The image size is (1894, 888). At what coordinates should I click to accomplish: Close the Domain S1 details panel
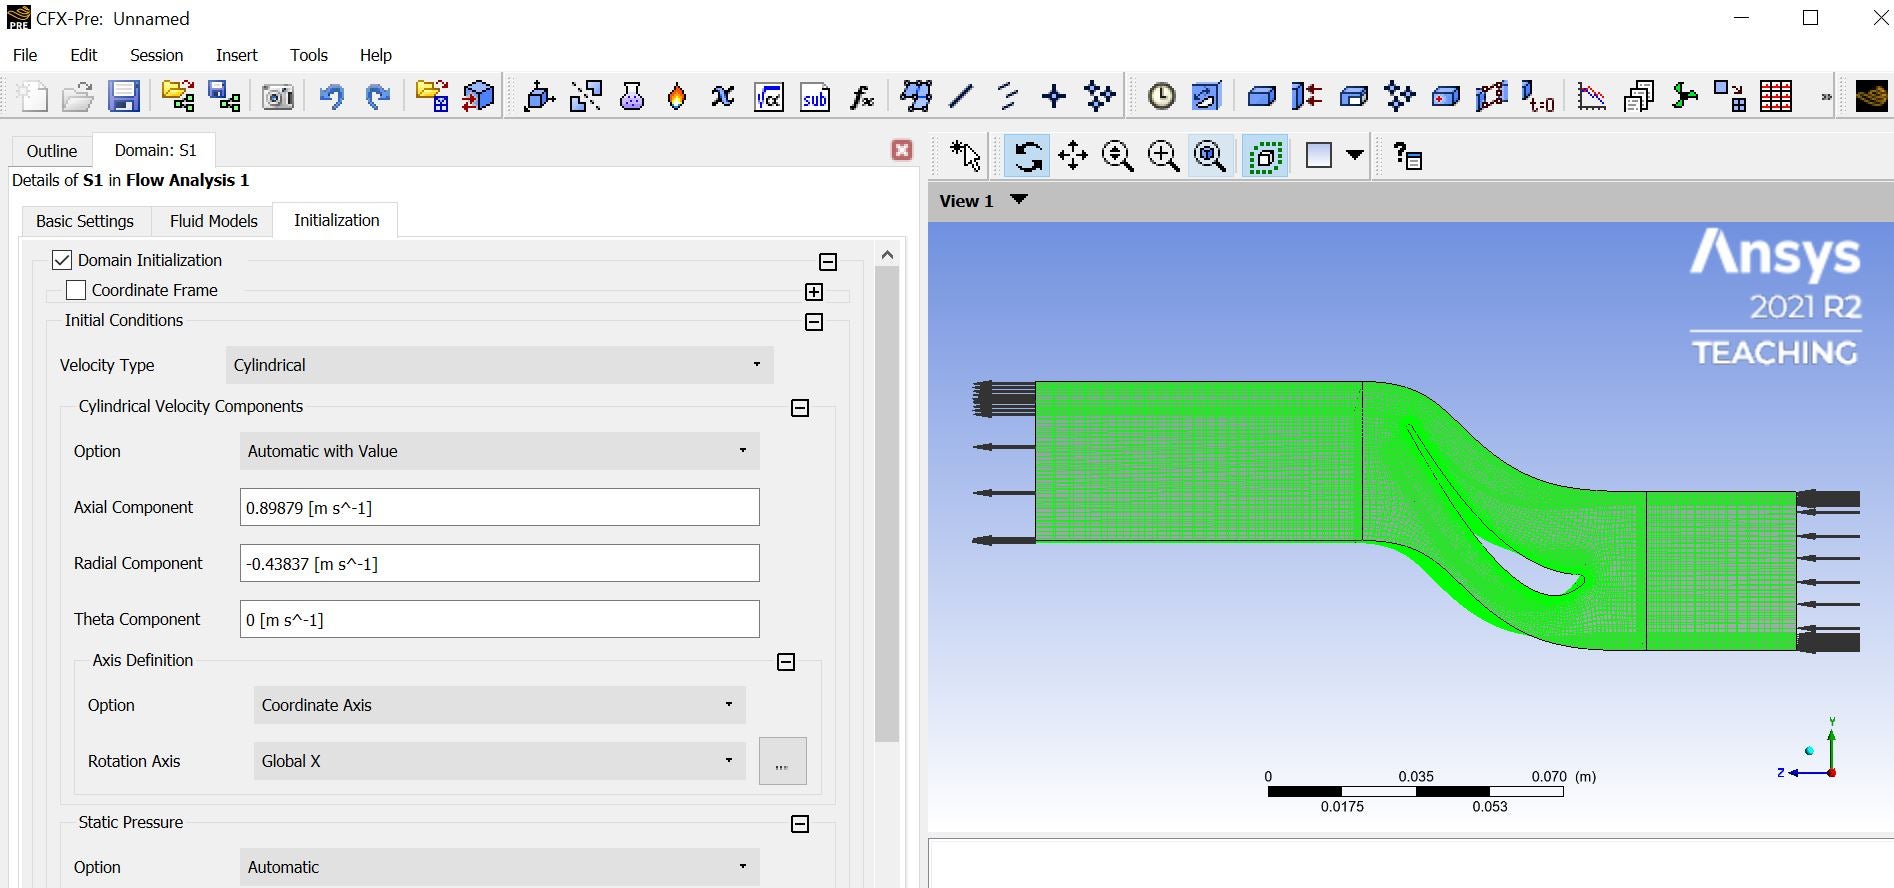pyautogui.click(x=902, y=150)
